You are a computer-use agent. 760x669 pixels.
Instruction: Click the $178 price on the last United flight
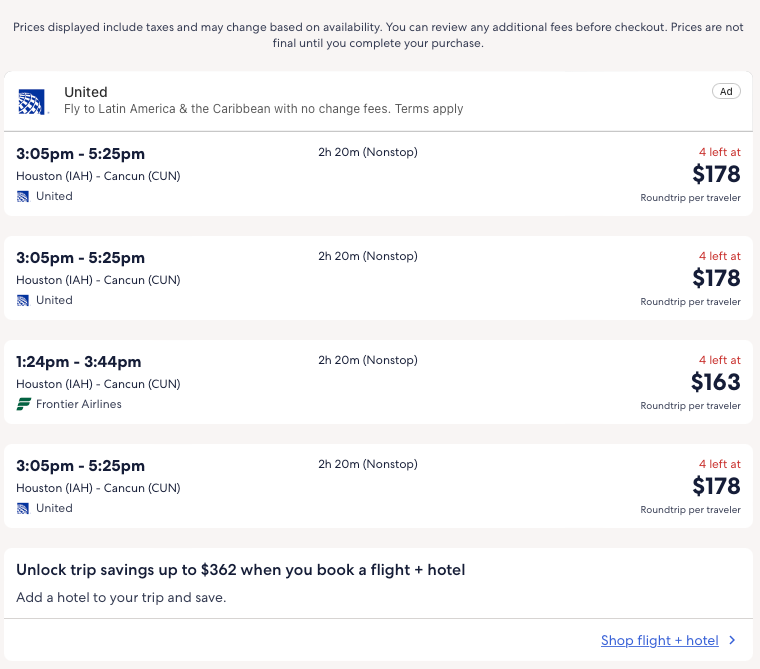(716, 486)
